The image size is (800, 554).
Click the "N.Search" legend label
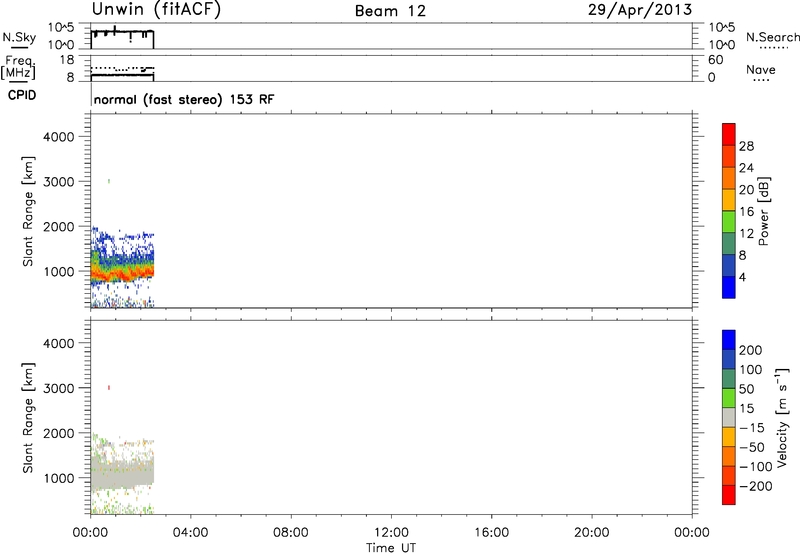(772, 37)
